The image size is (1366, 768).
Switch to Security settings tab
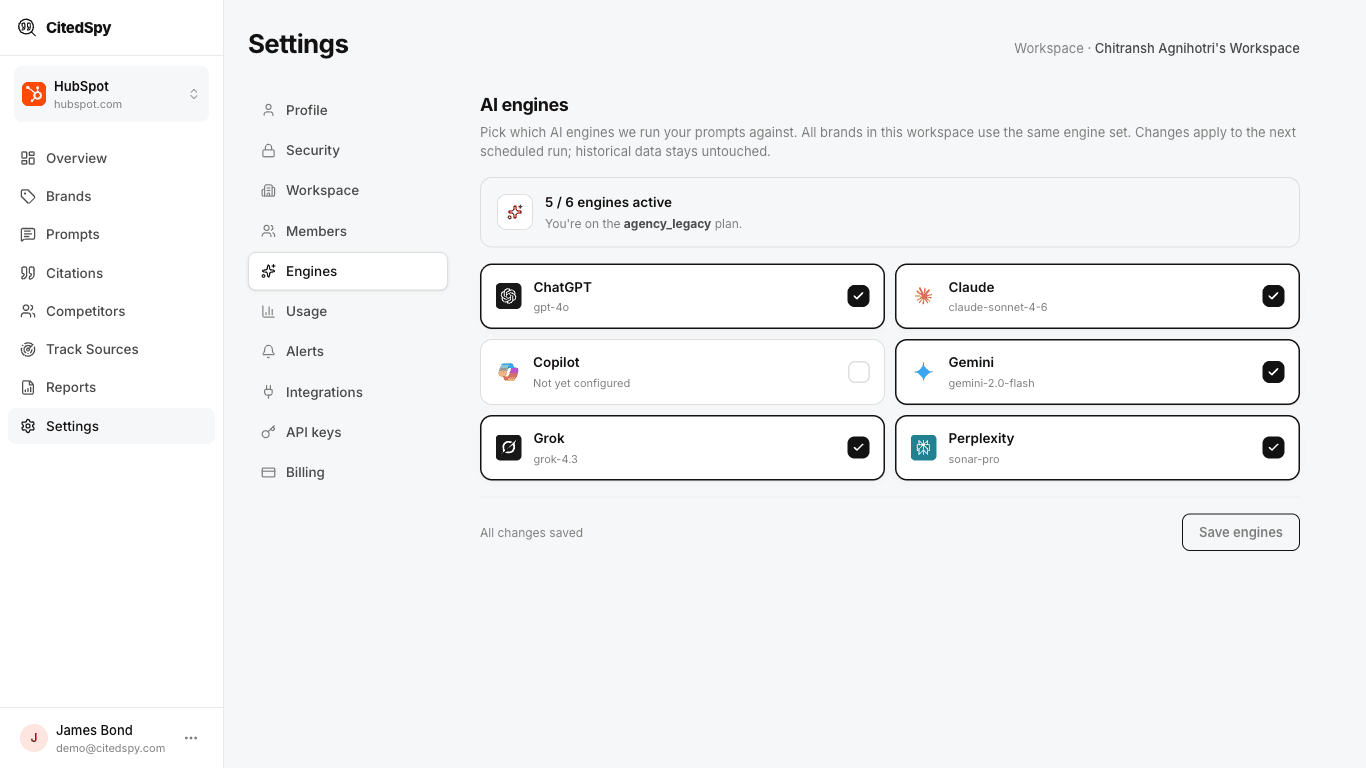pyautogui.click(x=348, y=150)
